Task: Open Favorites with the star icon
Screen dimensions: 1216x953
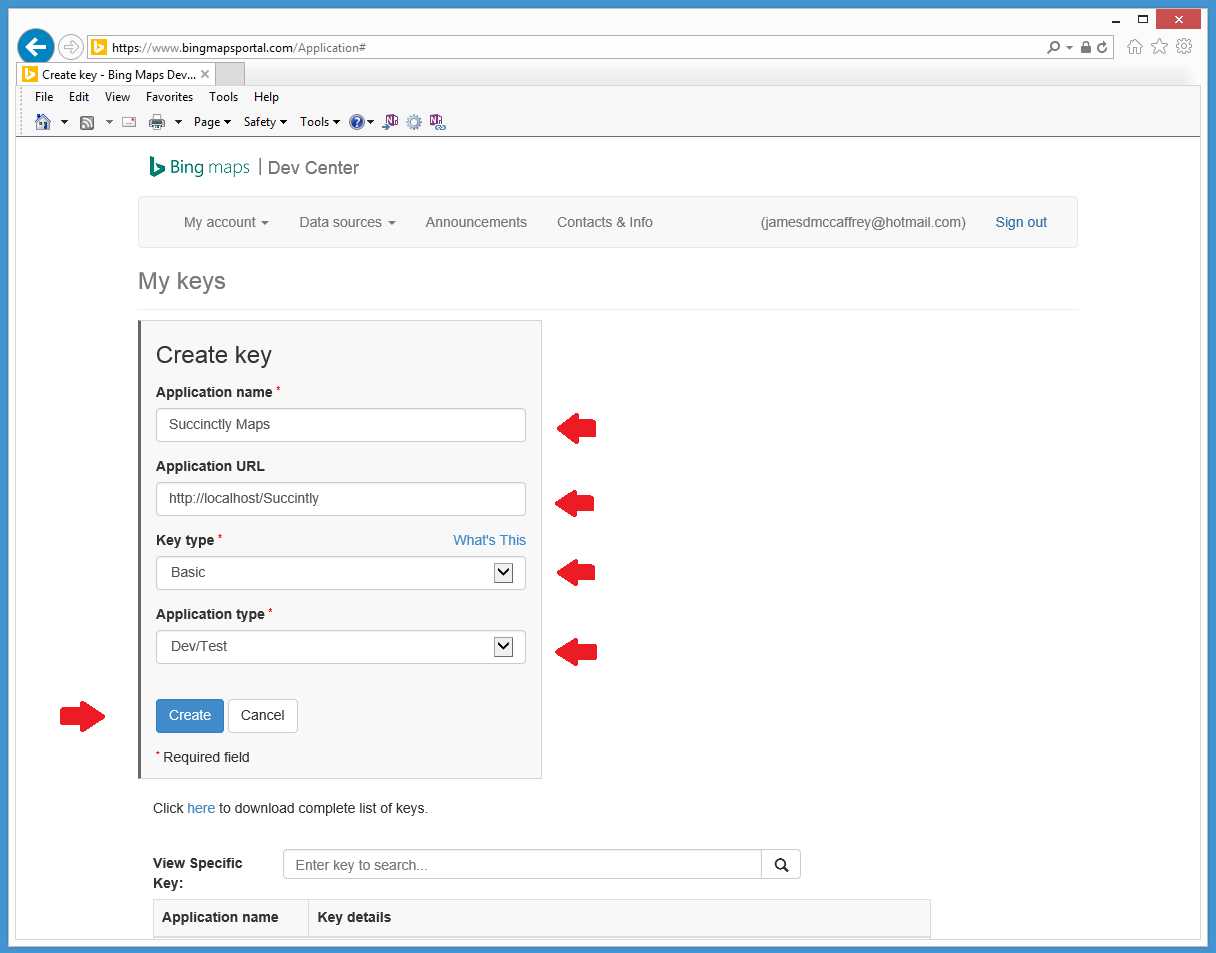Action: point(1159,46)
